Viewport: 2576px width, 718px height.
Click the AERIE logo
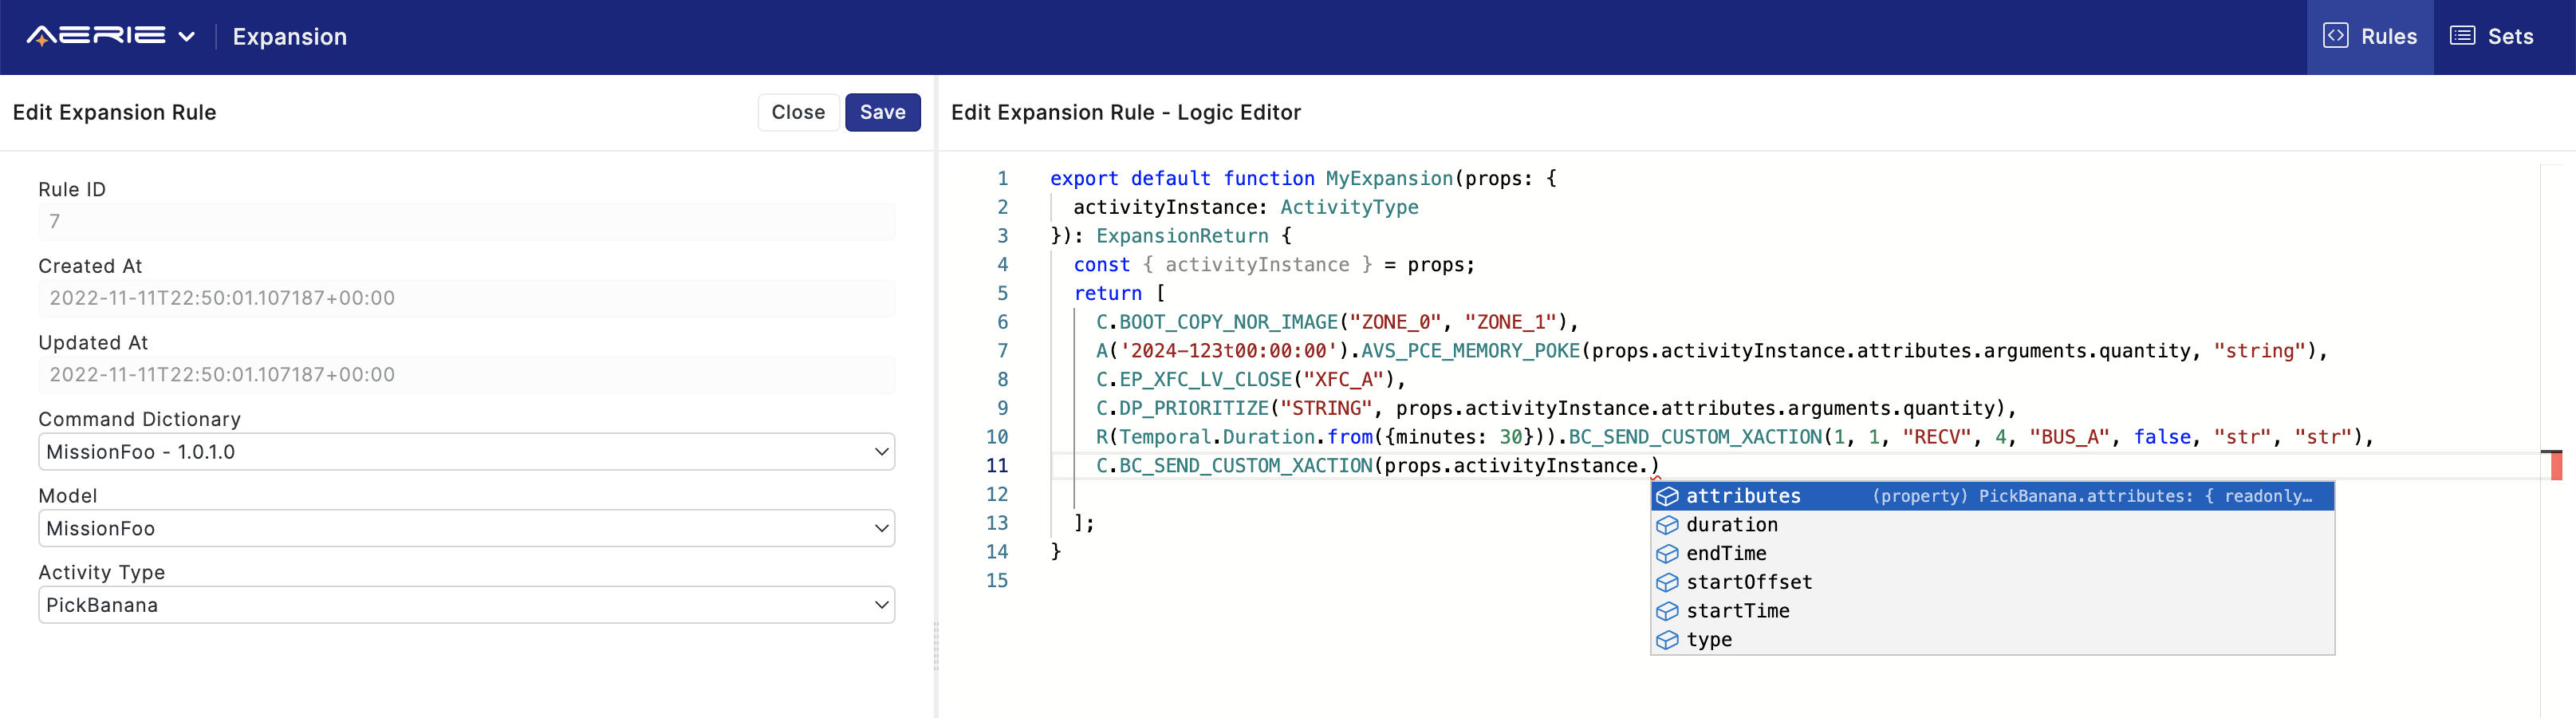[95, 36]
